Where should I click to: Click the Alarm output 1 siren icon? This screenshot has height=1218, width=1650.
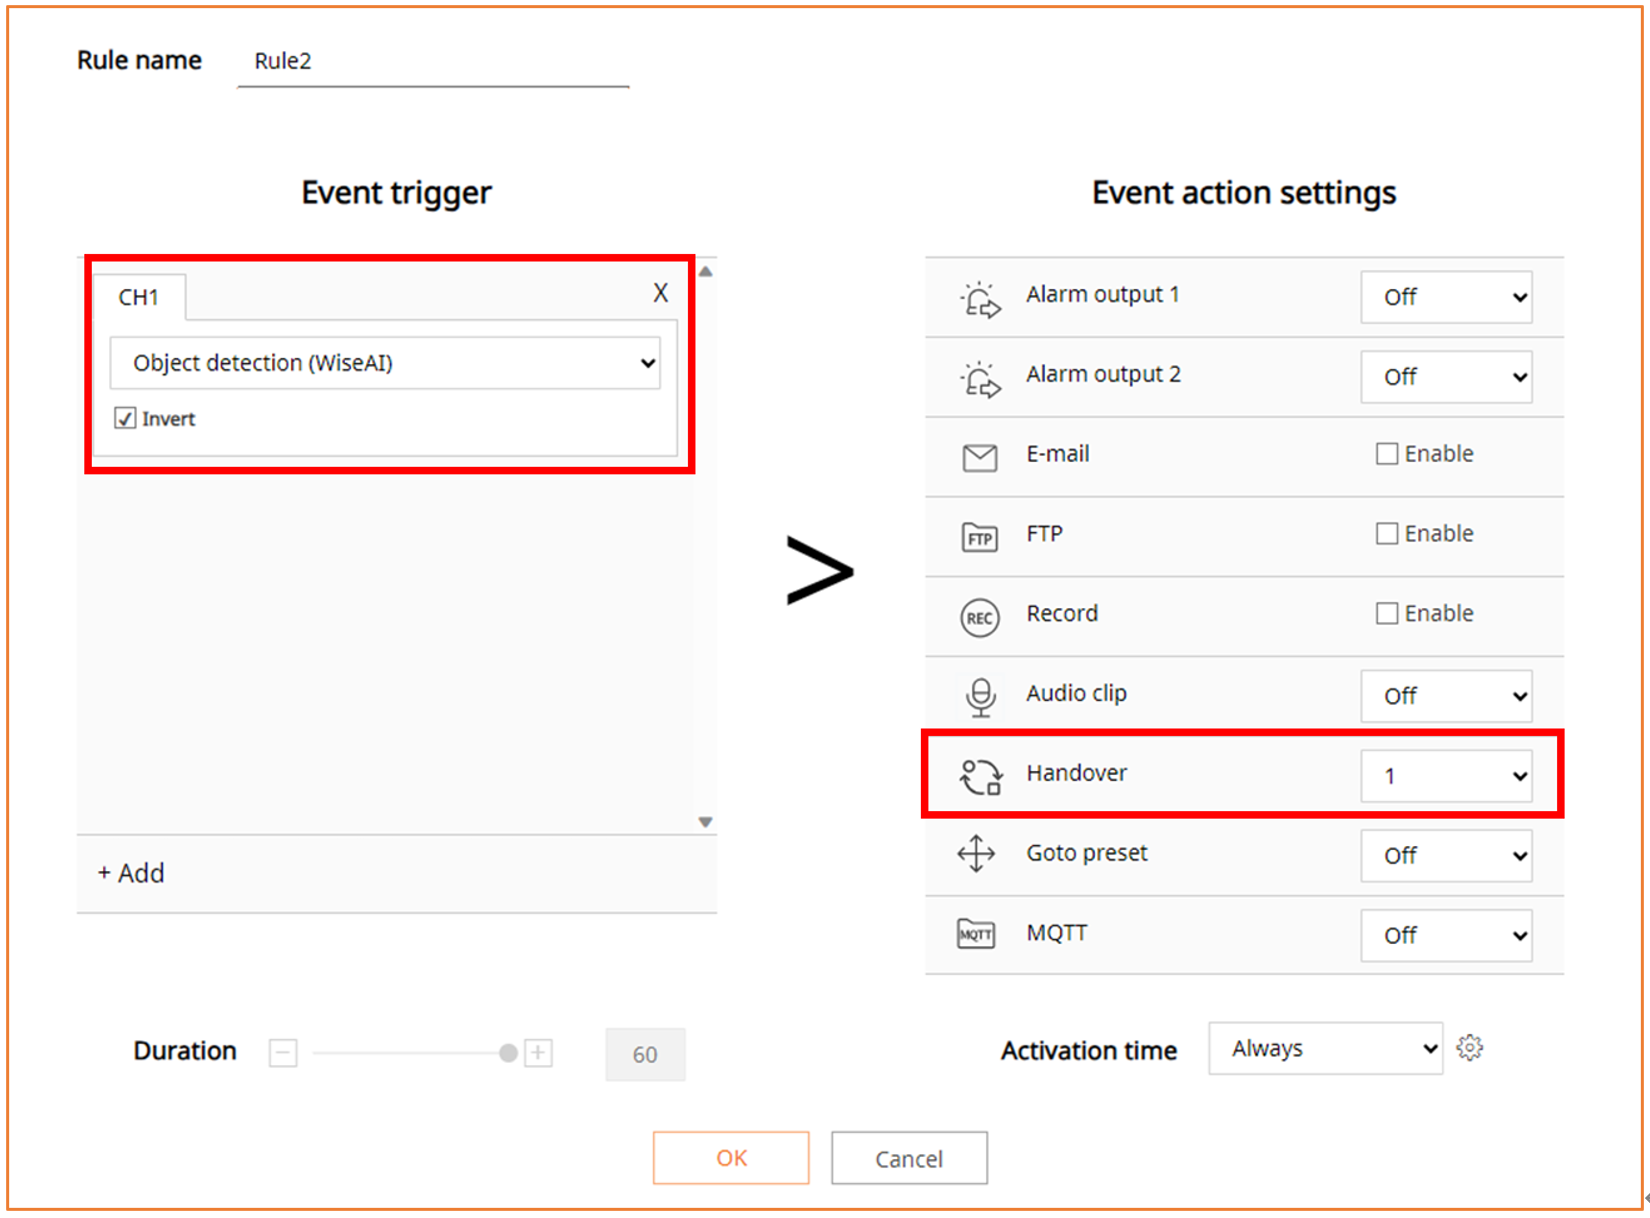click(x=979, y=299)
